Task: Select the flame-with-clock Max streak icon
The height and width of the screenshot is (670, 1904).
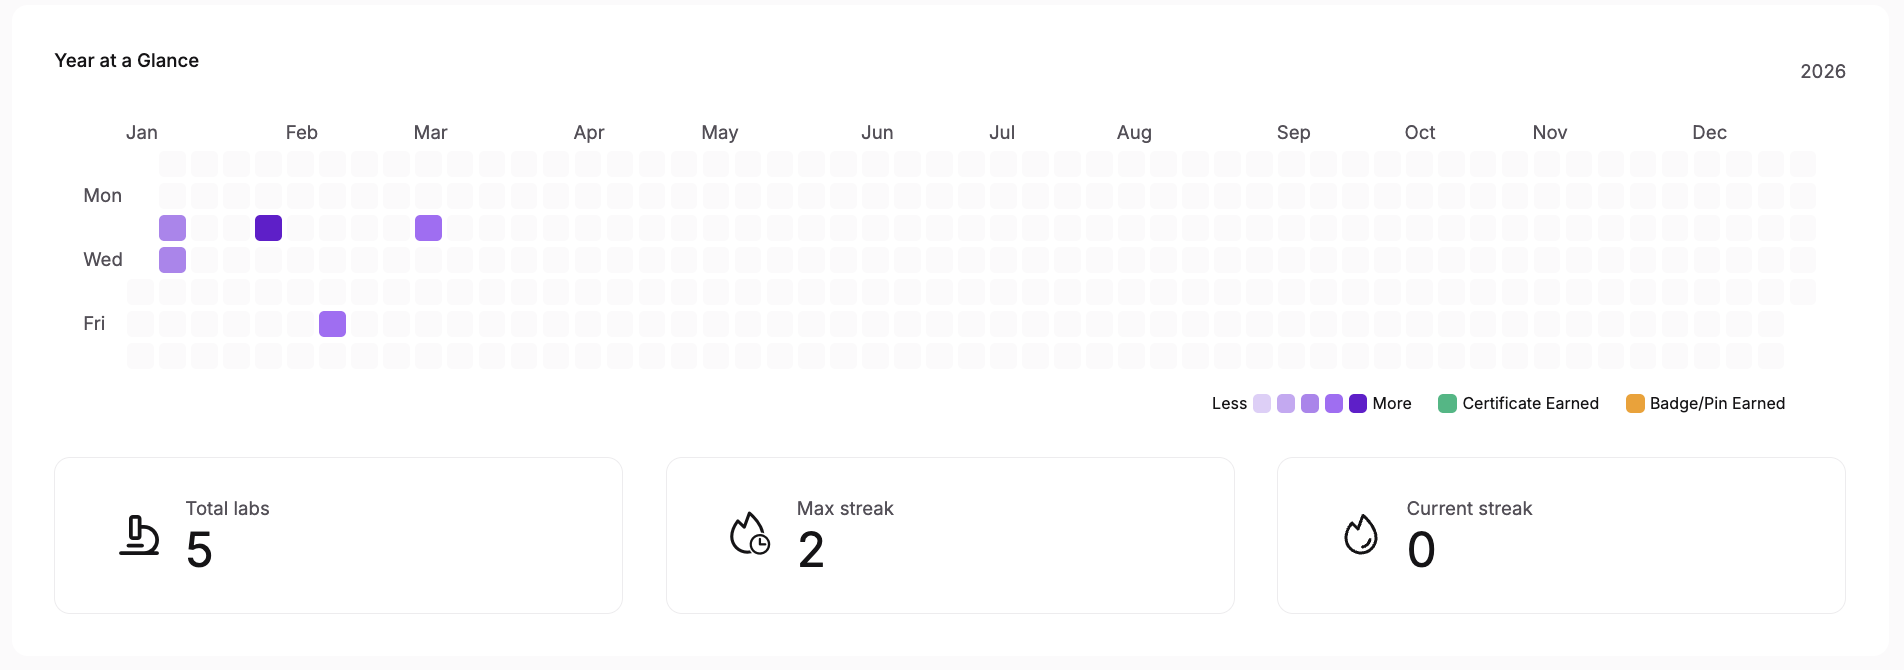Action: [x=751, y=534]
